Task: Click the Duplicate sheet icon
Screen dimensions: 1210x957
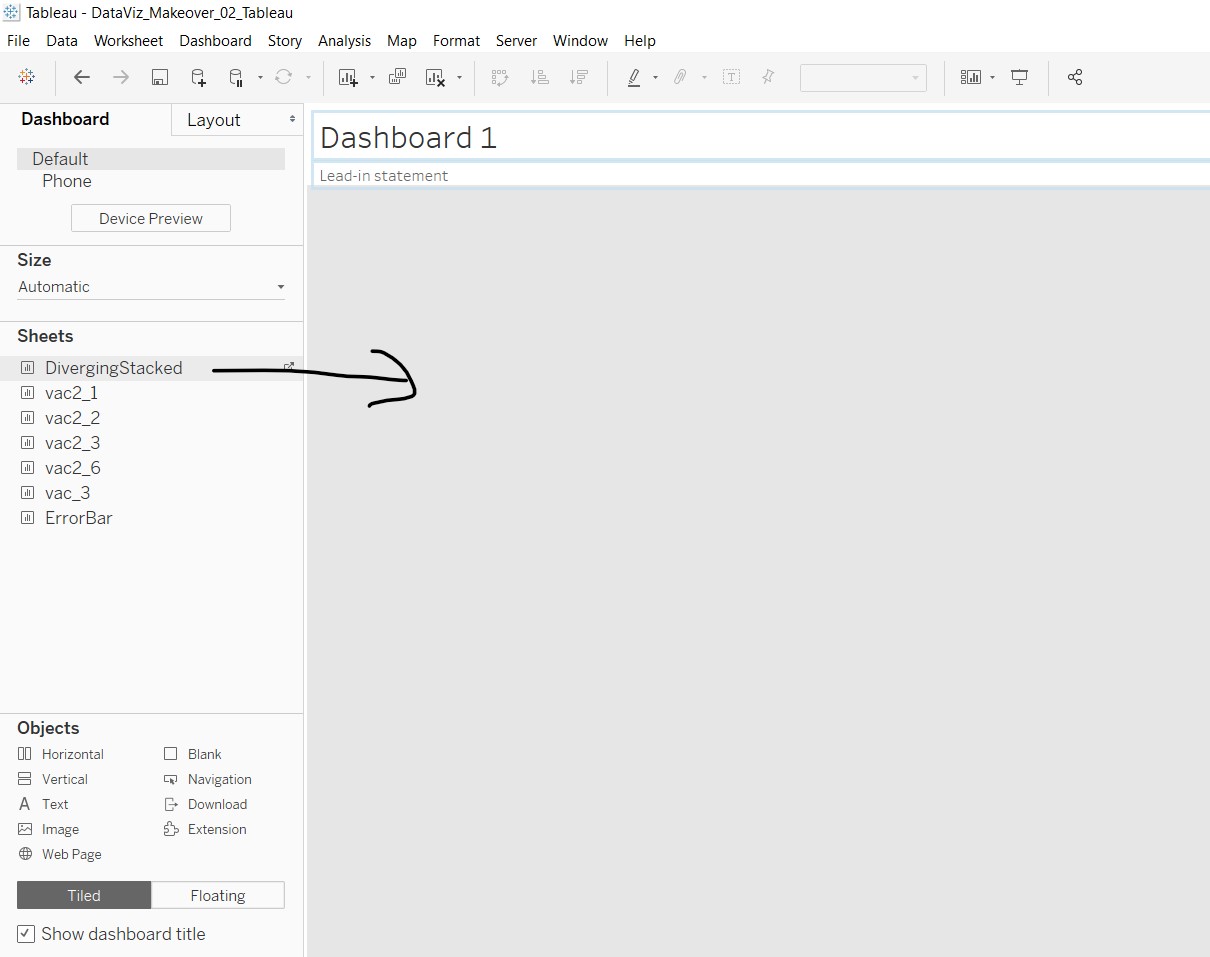Action: tap(397, 78)
